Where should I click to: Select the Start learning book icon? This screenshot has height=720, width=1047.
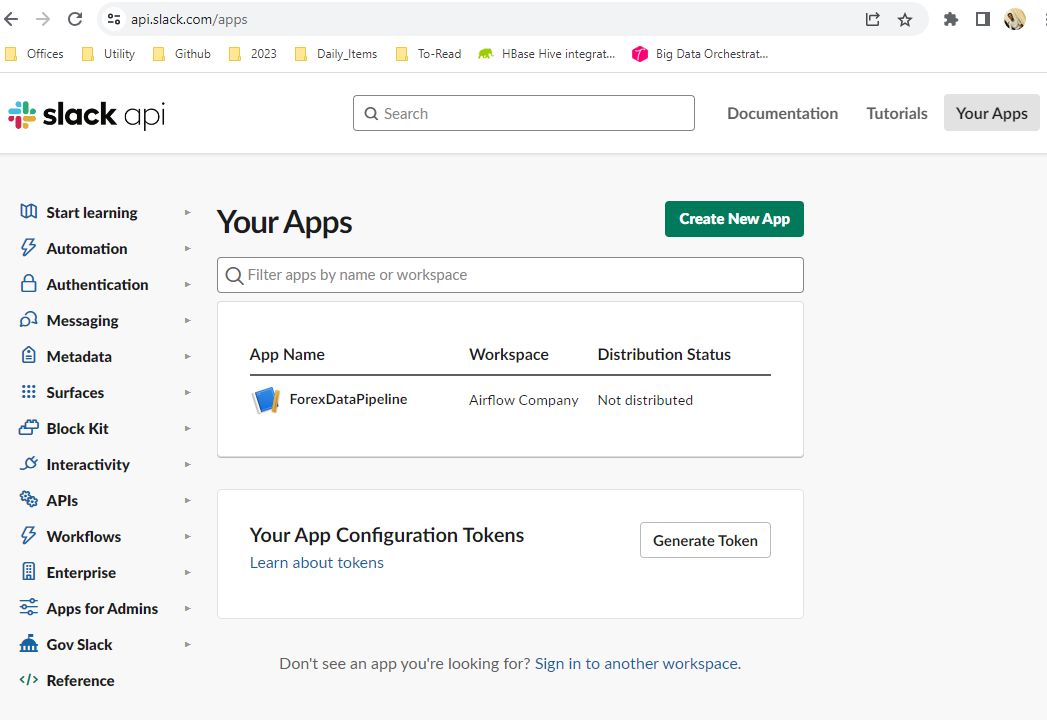(x=27, y=212)
